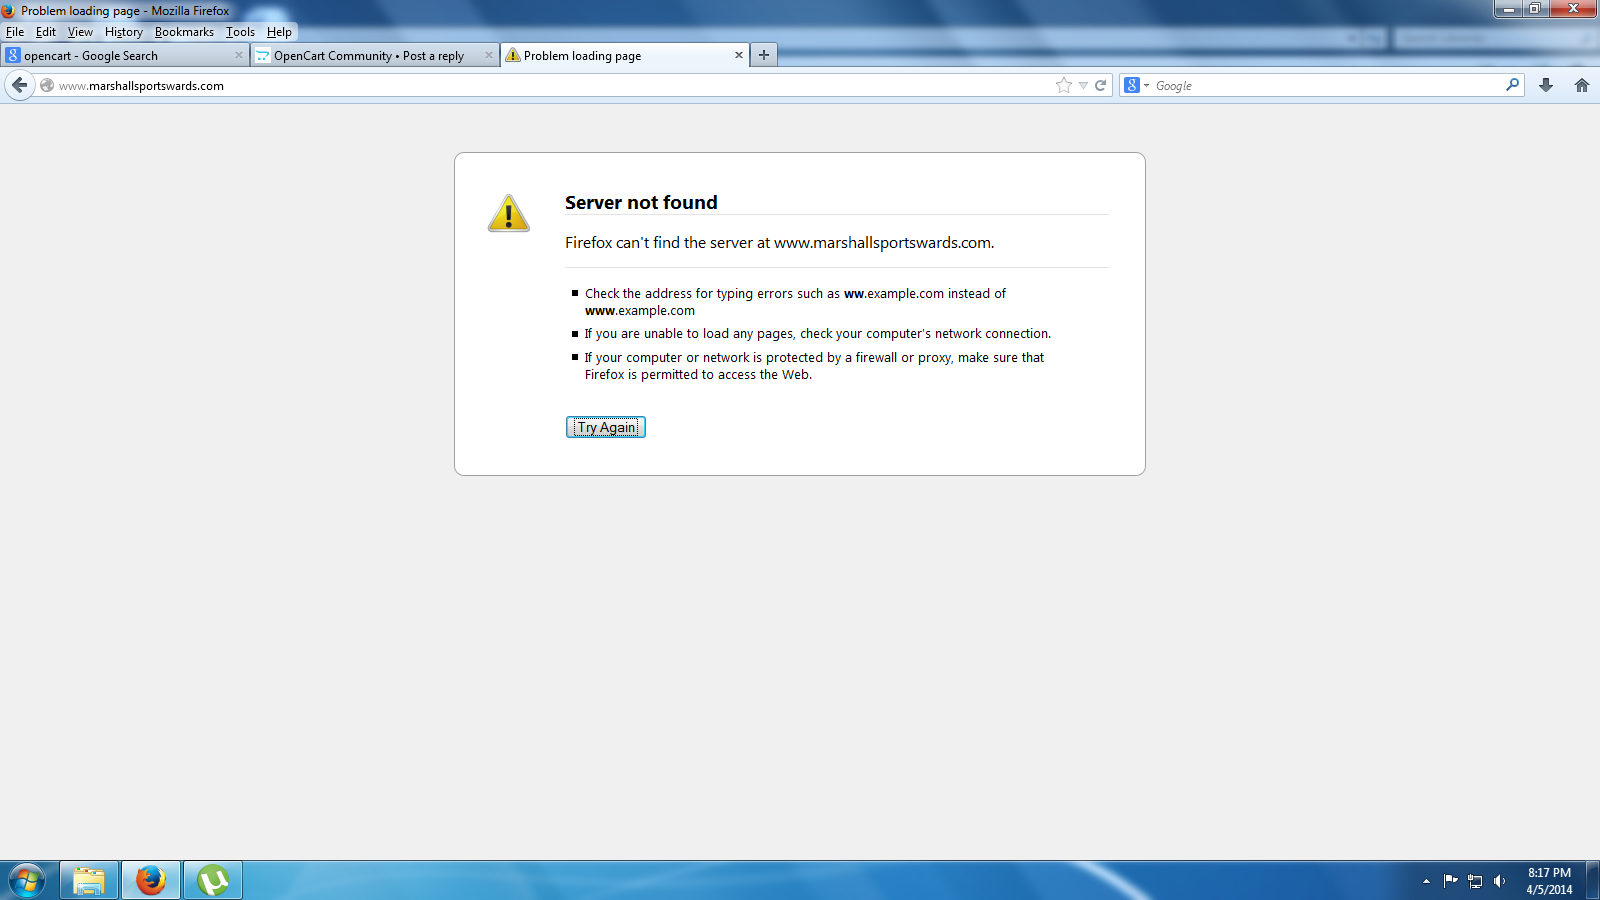1600x900 pixels.
Task: Click the site identity globe icon
Action: [47, 85]
